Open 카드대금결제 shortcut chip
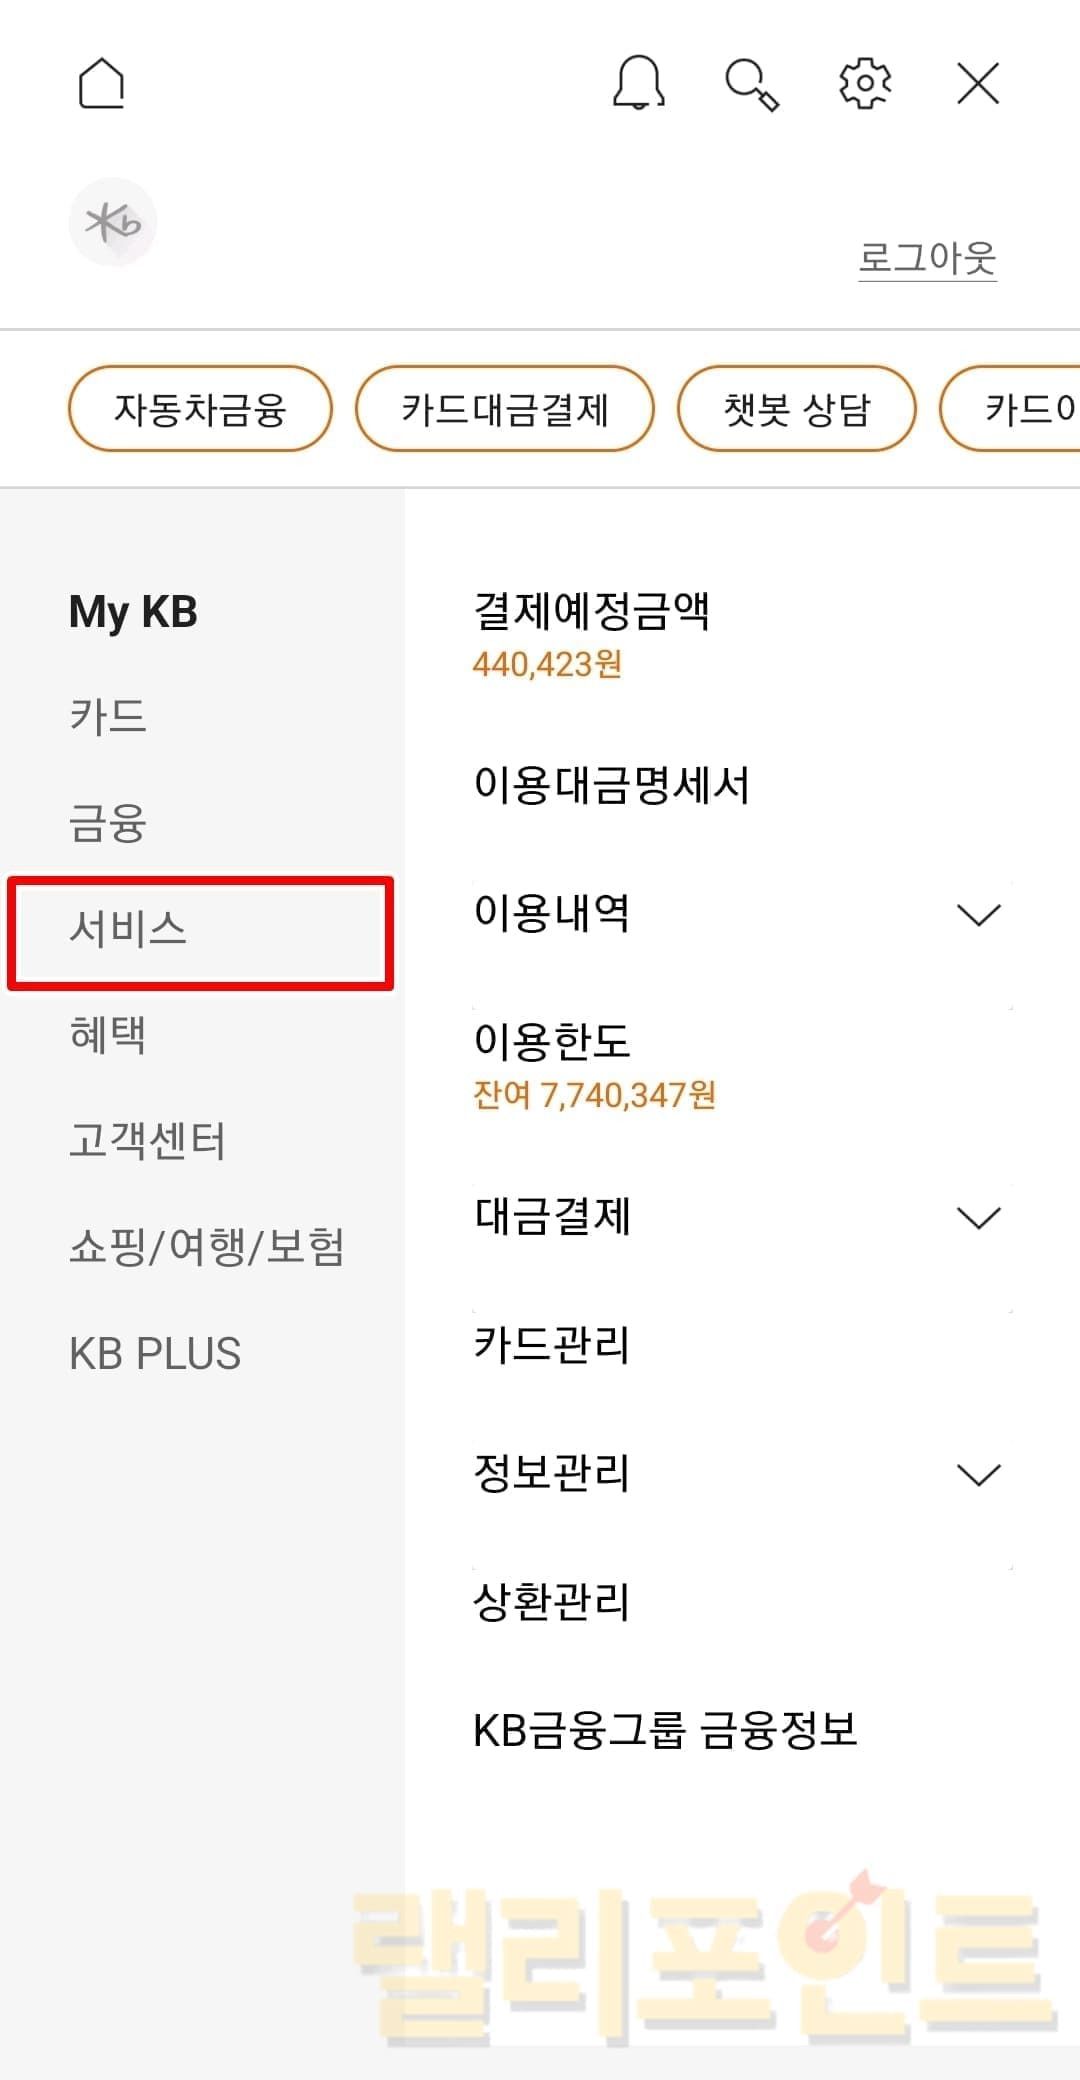 pos(505,409)
